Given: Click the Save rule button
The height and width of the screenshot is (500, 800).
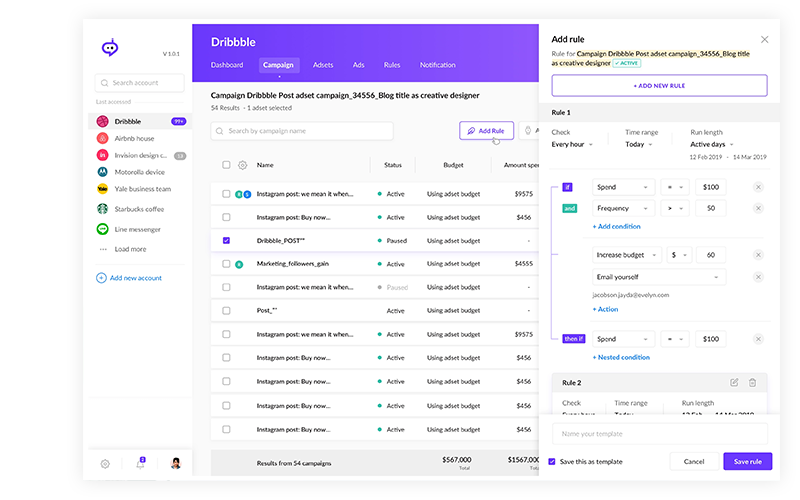Looking at the screenshot, I should tap(747, 461).
